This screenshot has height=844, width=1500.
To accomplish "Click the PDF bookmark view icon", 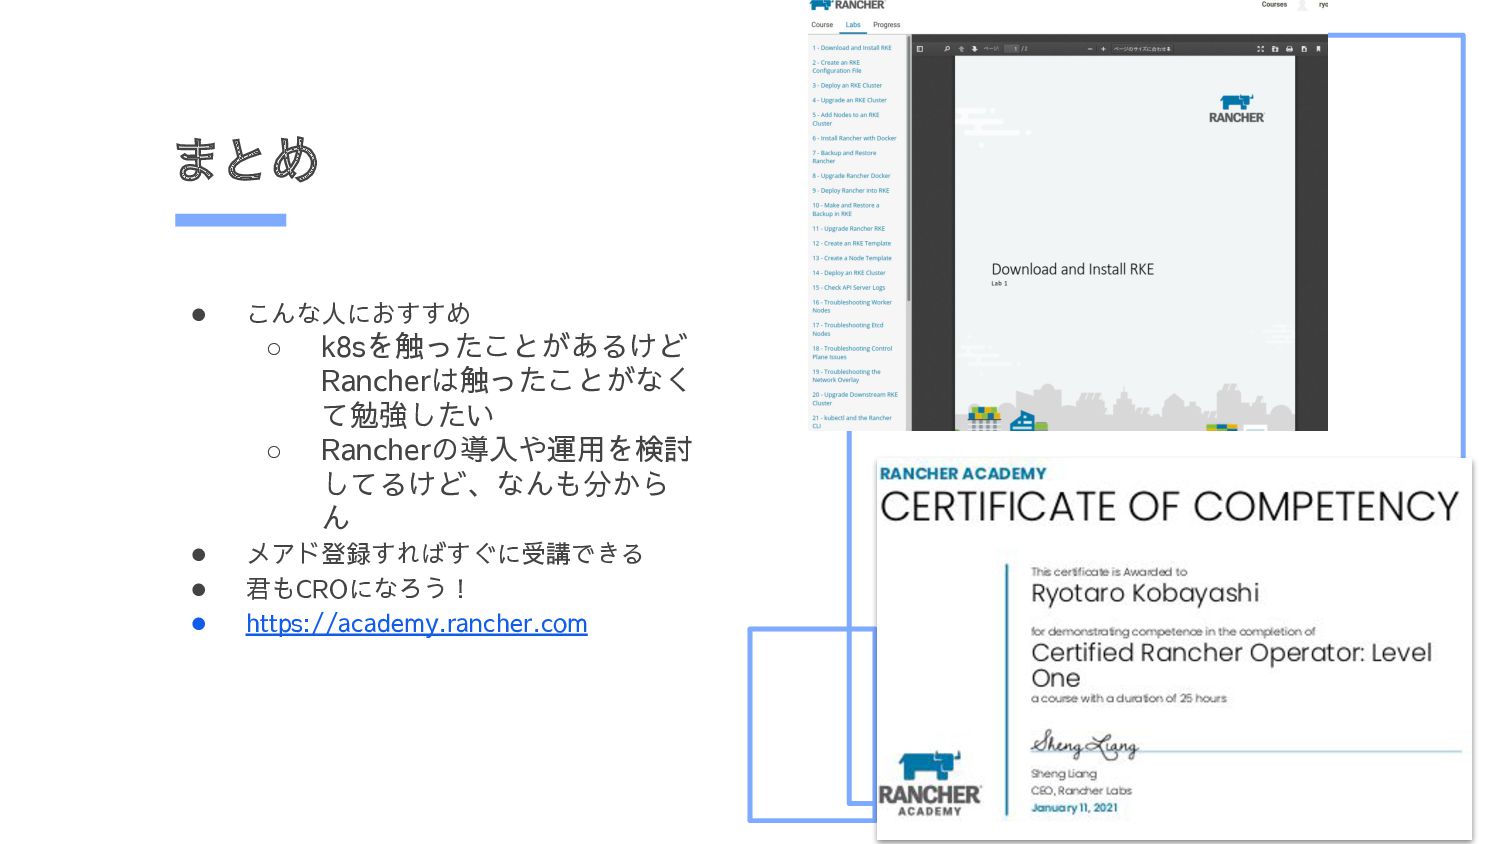I will (1318, 49).
